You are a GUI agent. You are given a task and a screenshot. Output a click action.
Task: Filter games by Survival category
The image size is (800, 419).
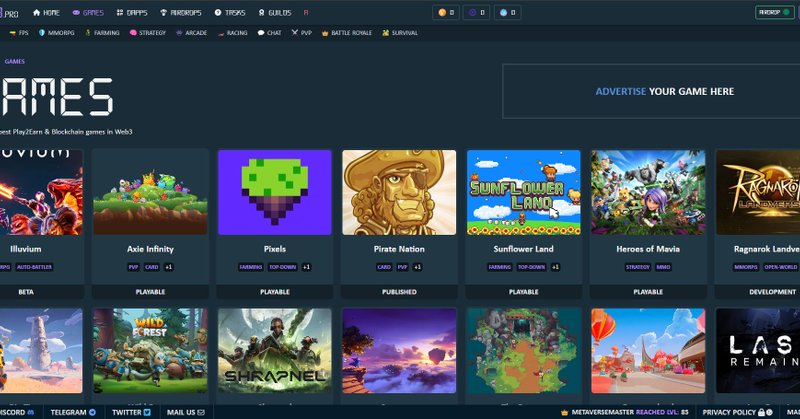pos(400,33)
